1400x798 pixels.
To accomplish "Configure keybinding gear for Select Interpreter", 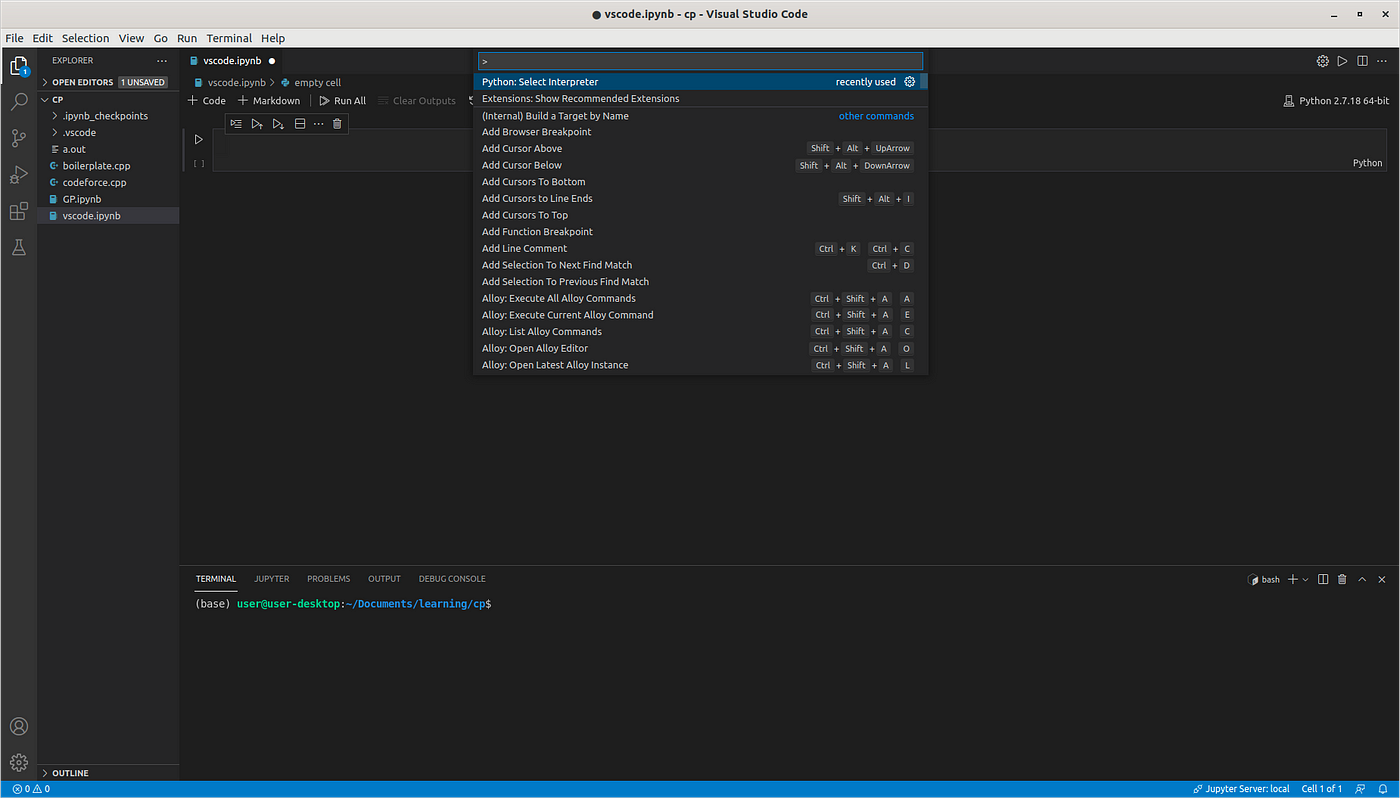I will click(x=910, y=82).
